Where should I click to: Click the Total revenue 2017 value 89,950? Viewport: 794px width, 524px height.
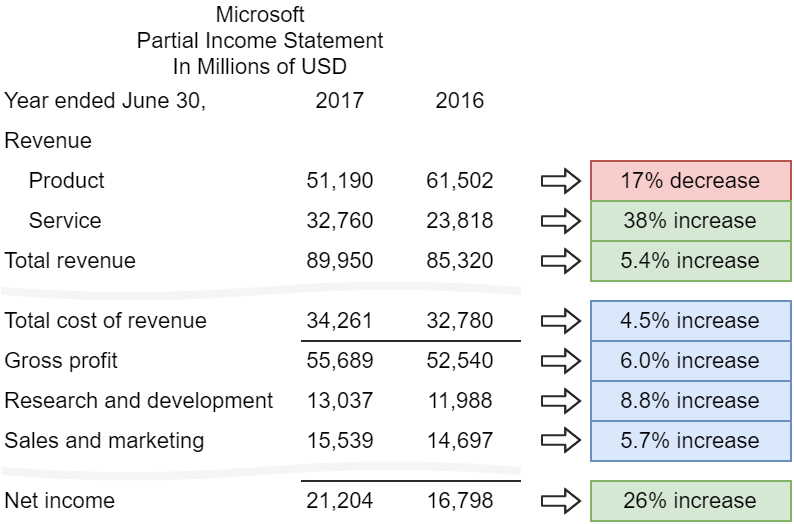340,261
